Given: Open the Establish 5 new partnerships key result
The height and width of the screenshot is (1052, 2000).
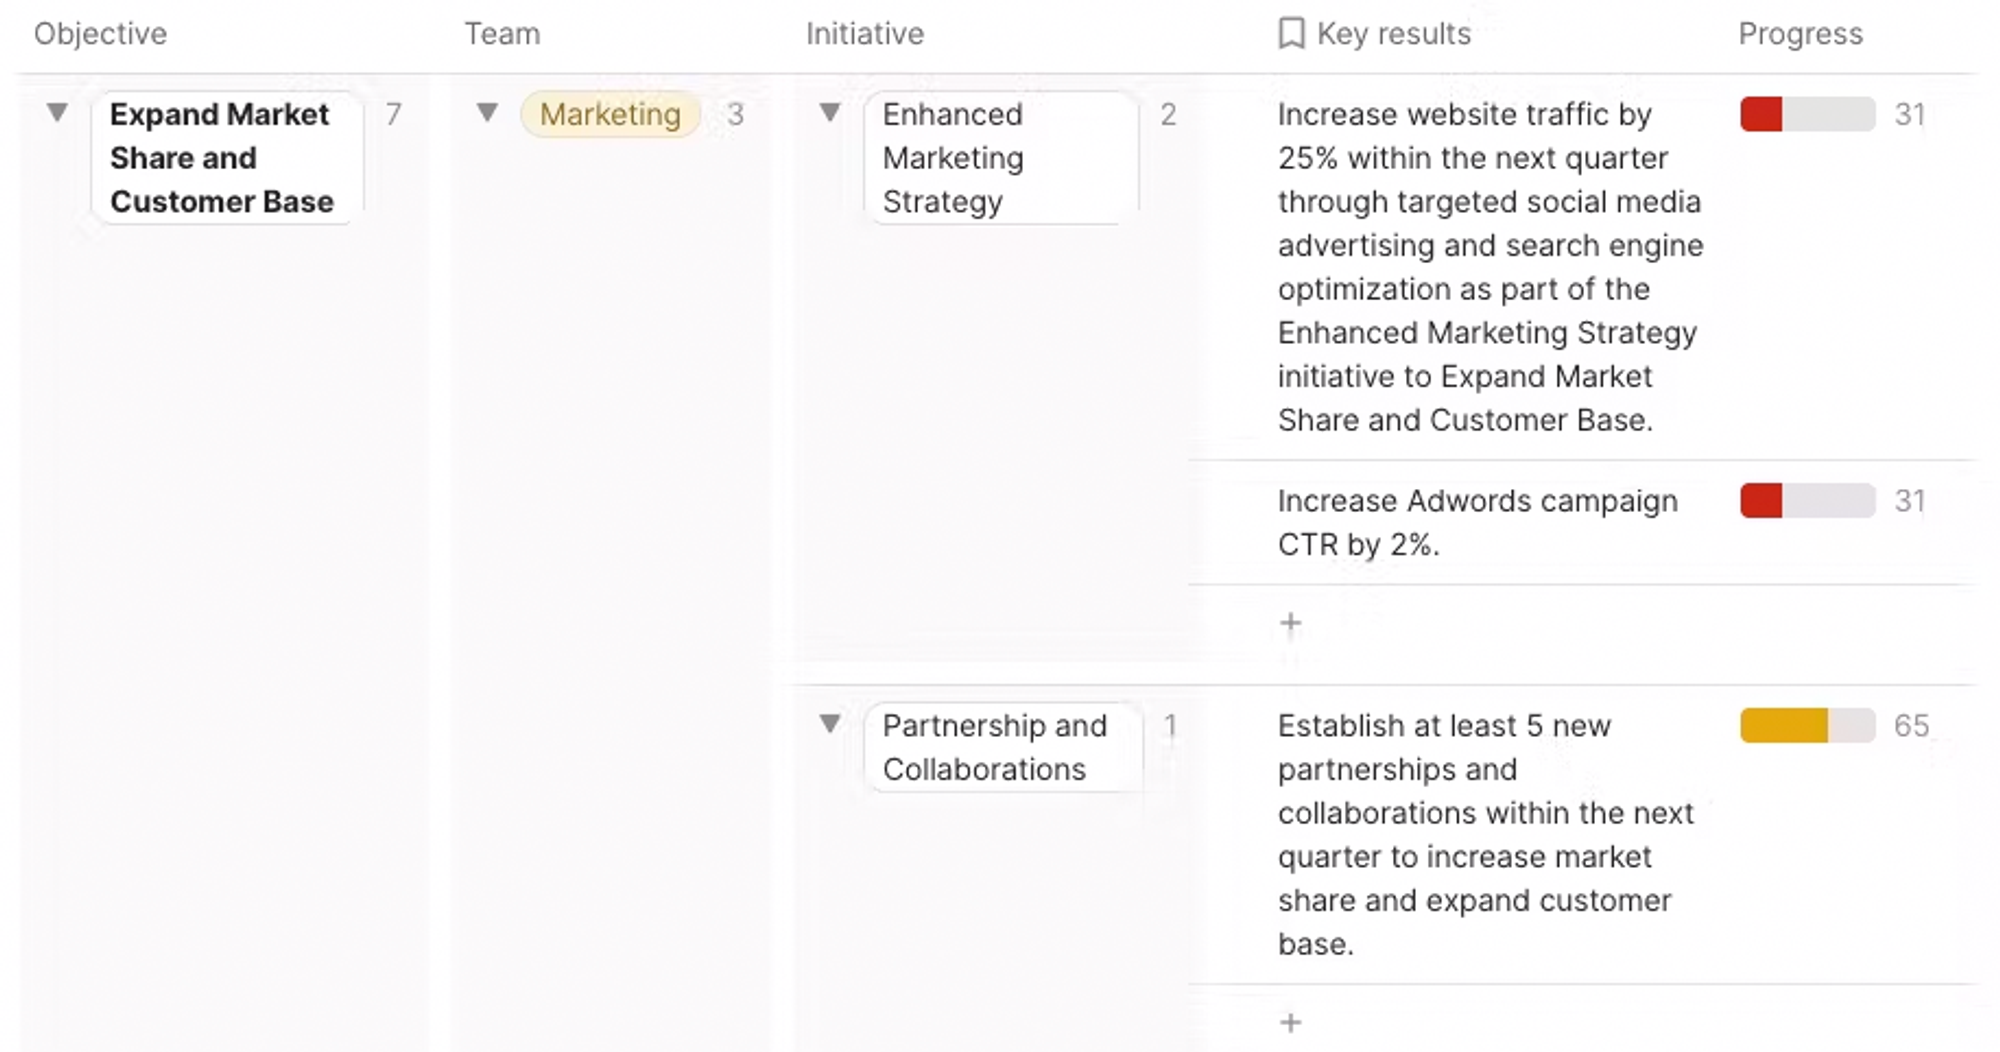Looking at the screenshot, I should pos(1484,834).
